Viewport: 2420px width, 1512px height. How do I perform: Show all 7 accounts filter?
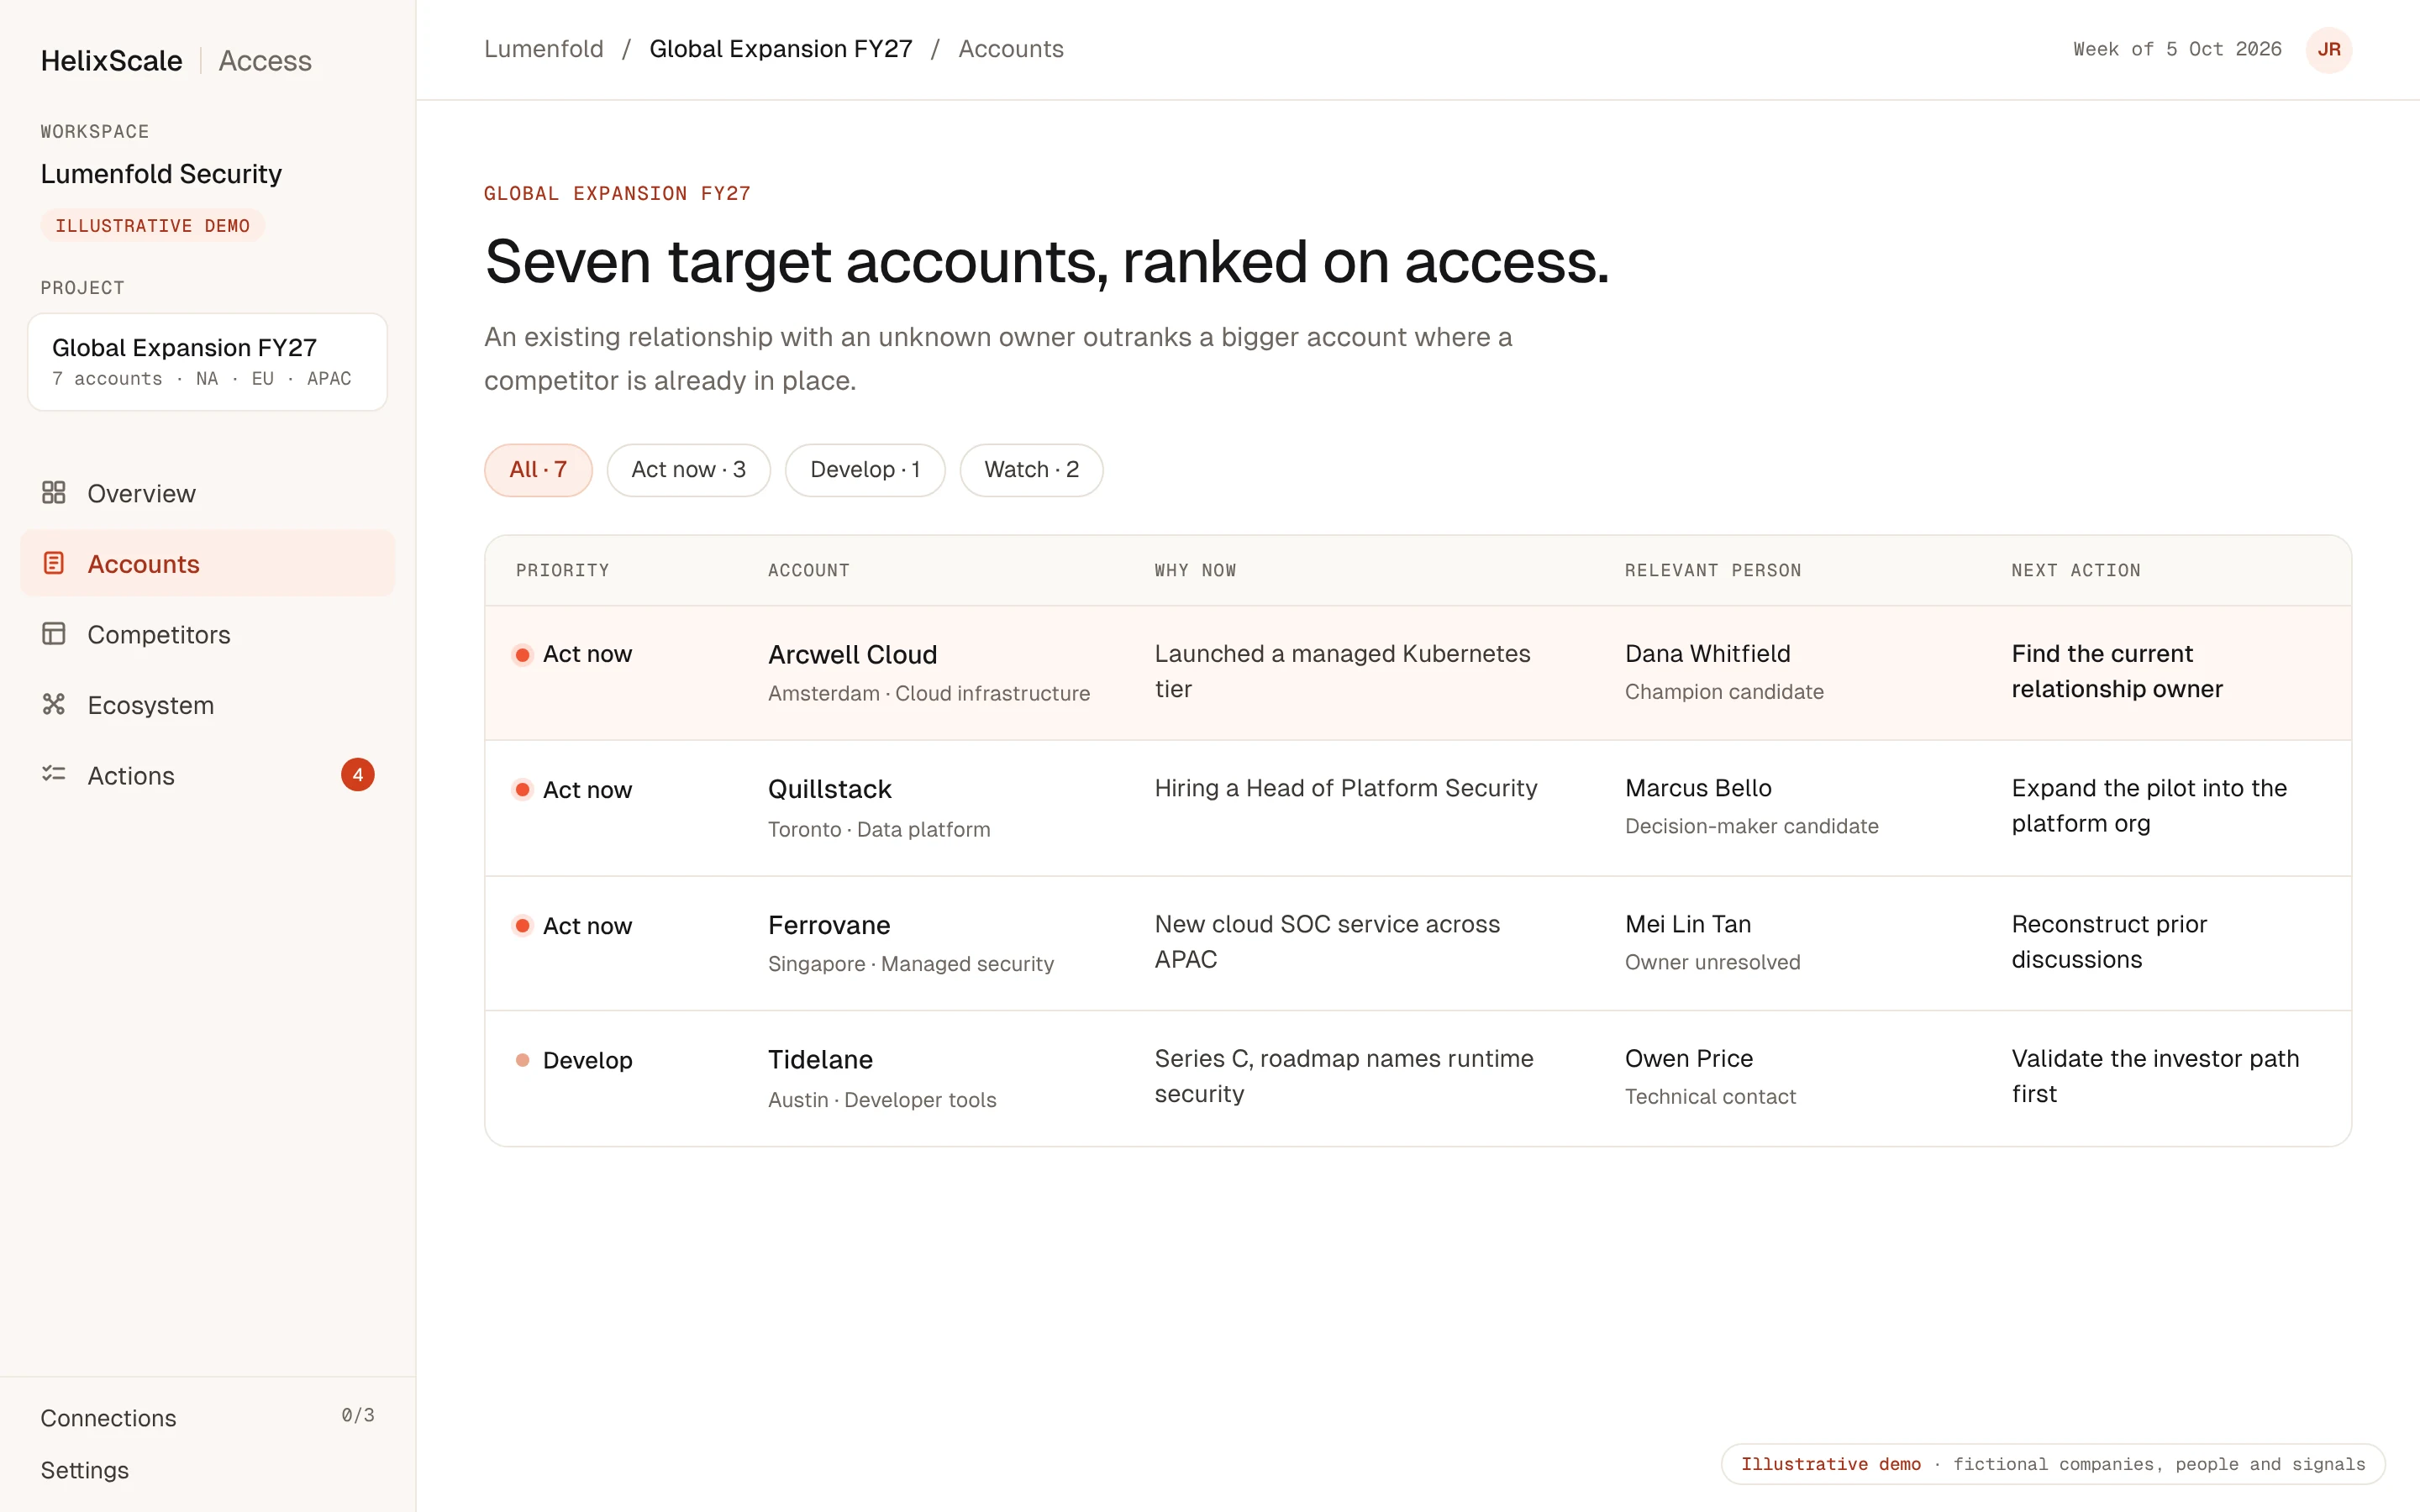pyautogui.click(x=538, y=470)
